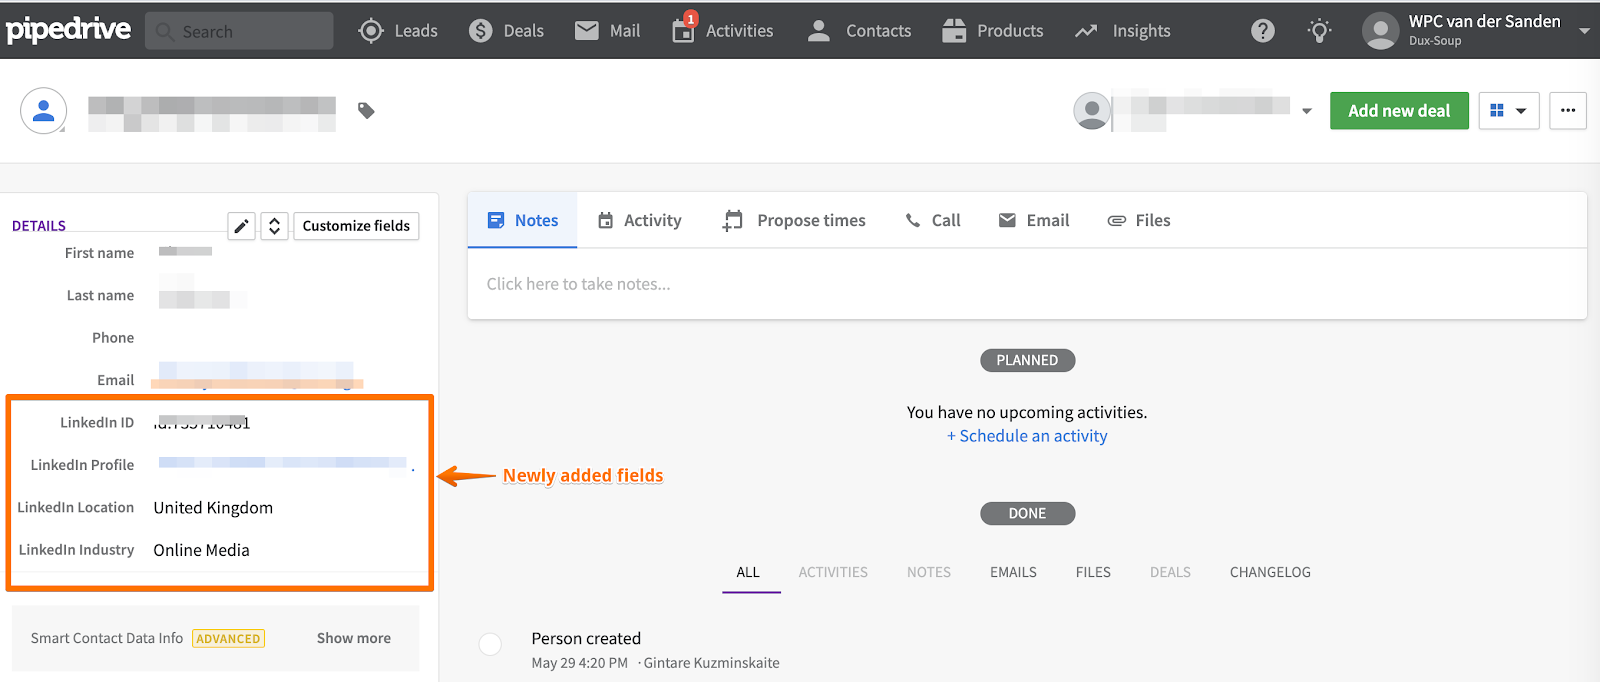Expand the owner dropdown arrow
Viewport: 1600px width, 682px height.
(x=1306, y=111)
